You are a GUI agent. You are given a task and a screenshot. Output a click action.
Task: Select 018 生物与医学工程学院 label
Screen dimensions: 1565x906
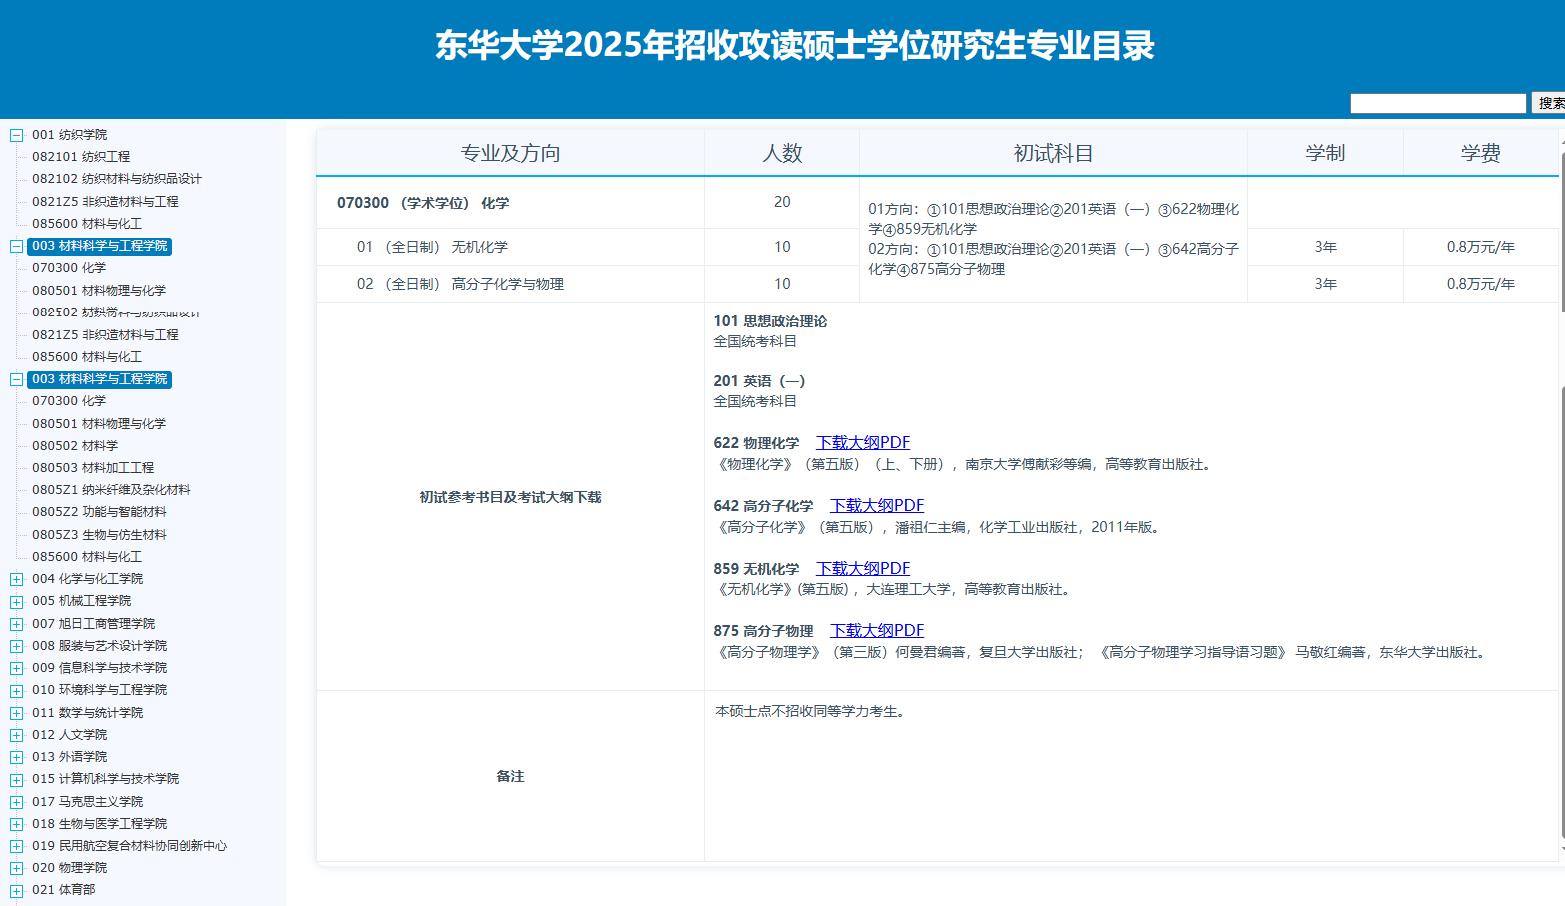tap(99, 824)
